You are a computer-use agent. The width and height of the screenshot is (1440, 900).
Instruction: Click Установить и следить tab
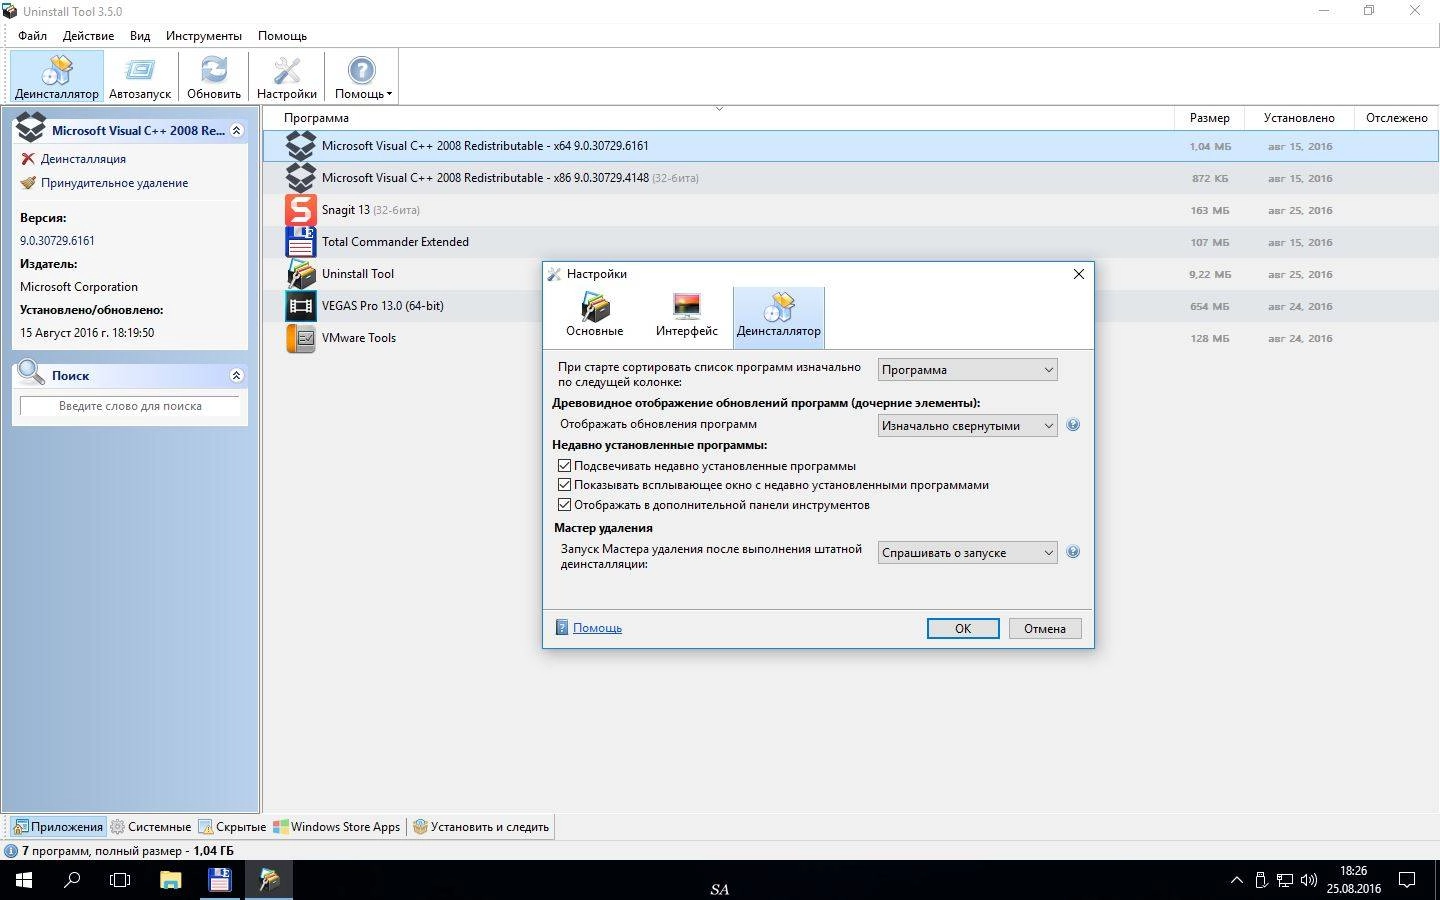pyautogui.click(x=481, y=827)
